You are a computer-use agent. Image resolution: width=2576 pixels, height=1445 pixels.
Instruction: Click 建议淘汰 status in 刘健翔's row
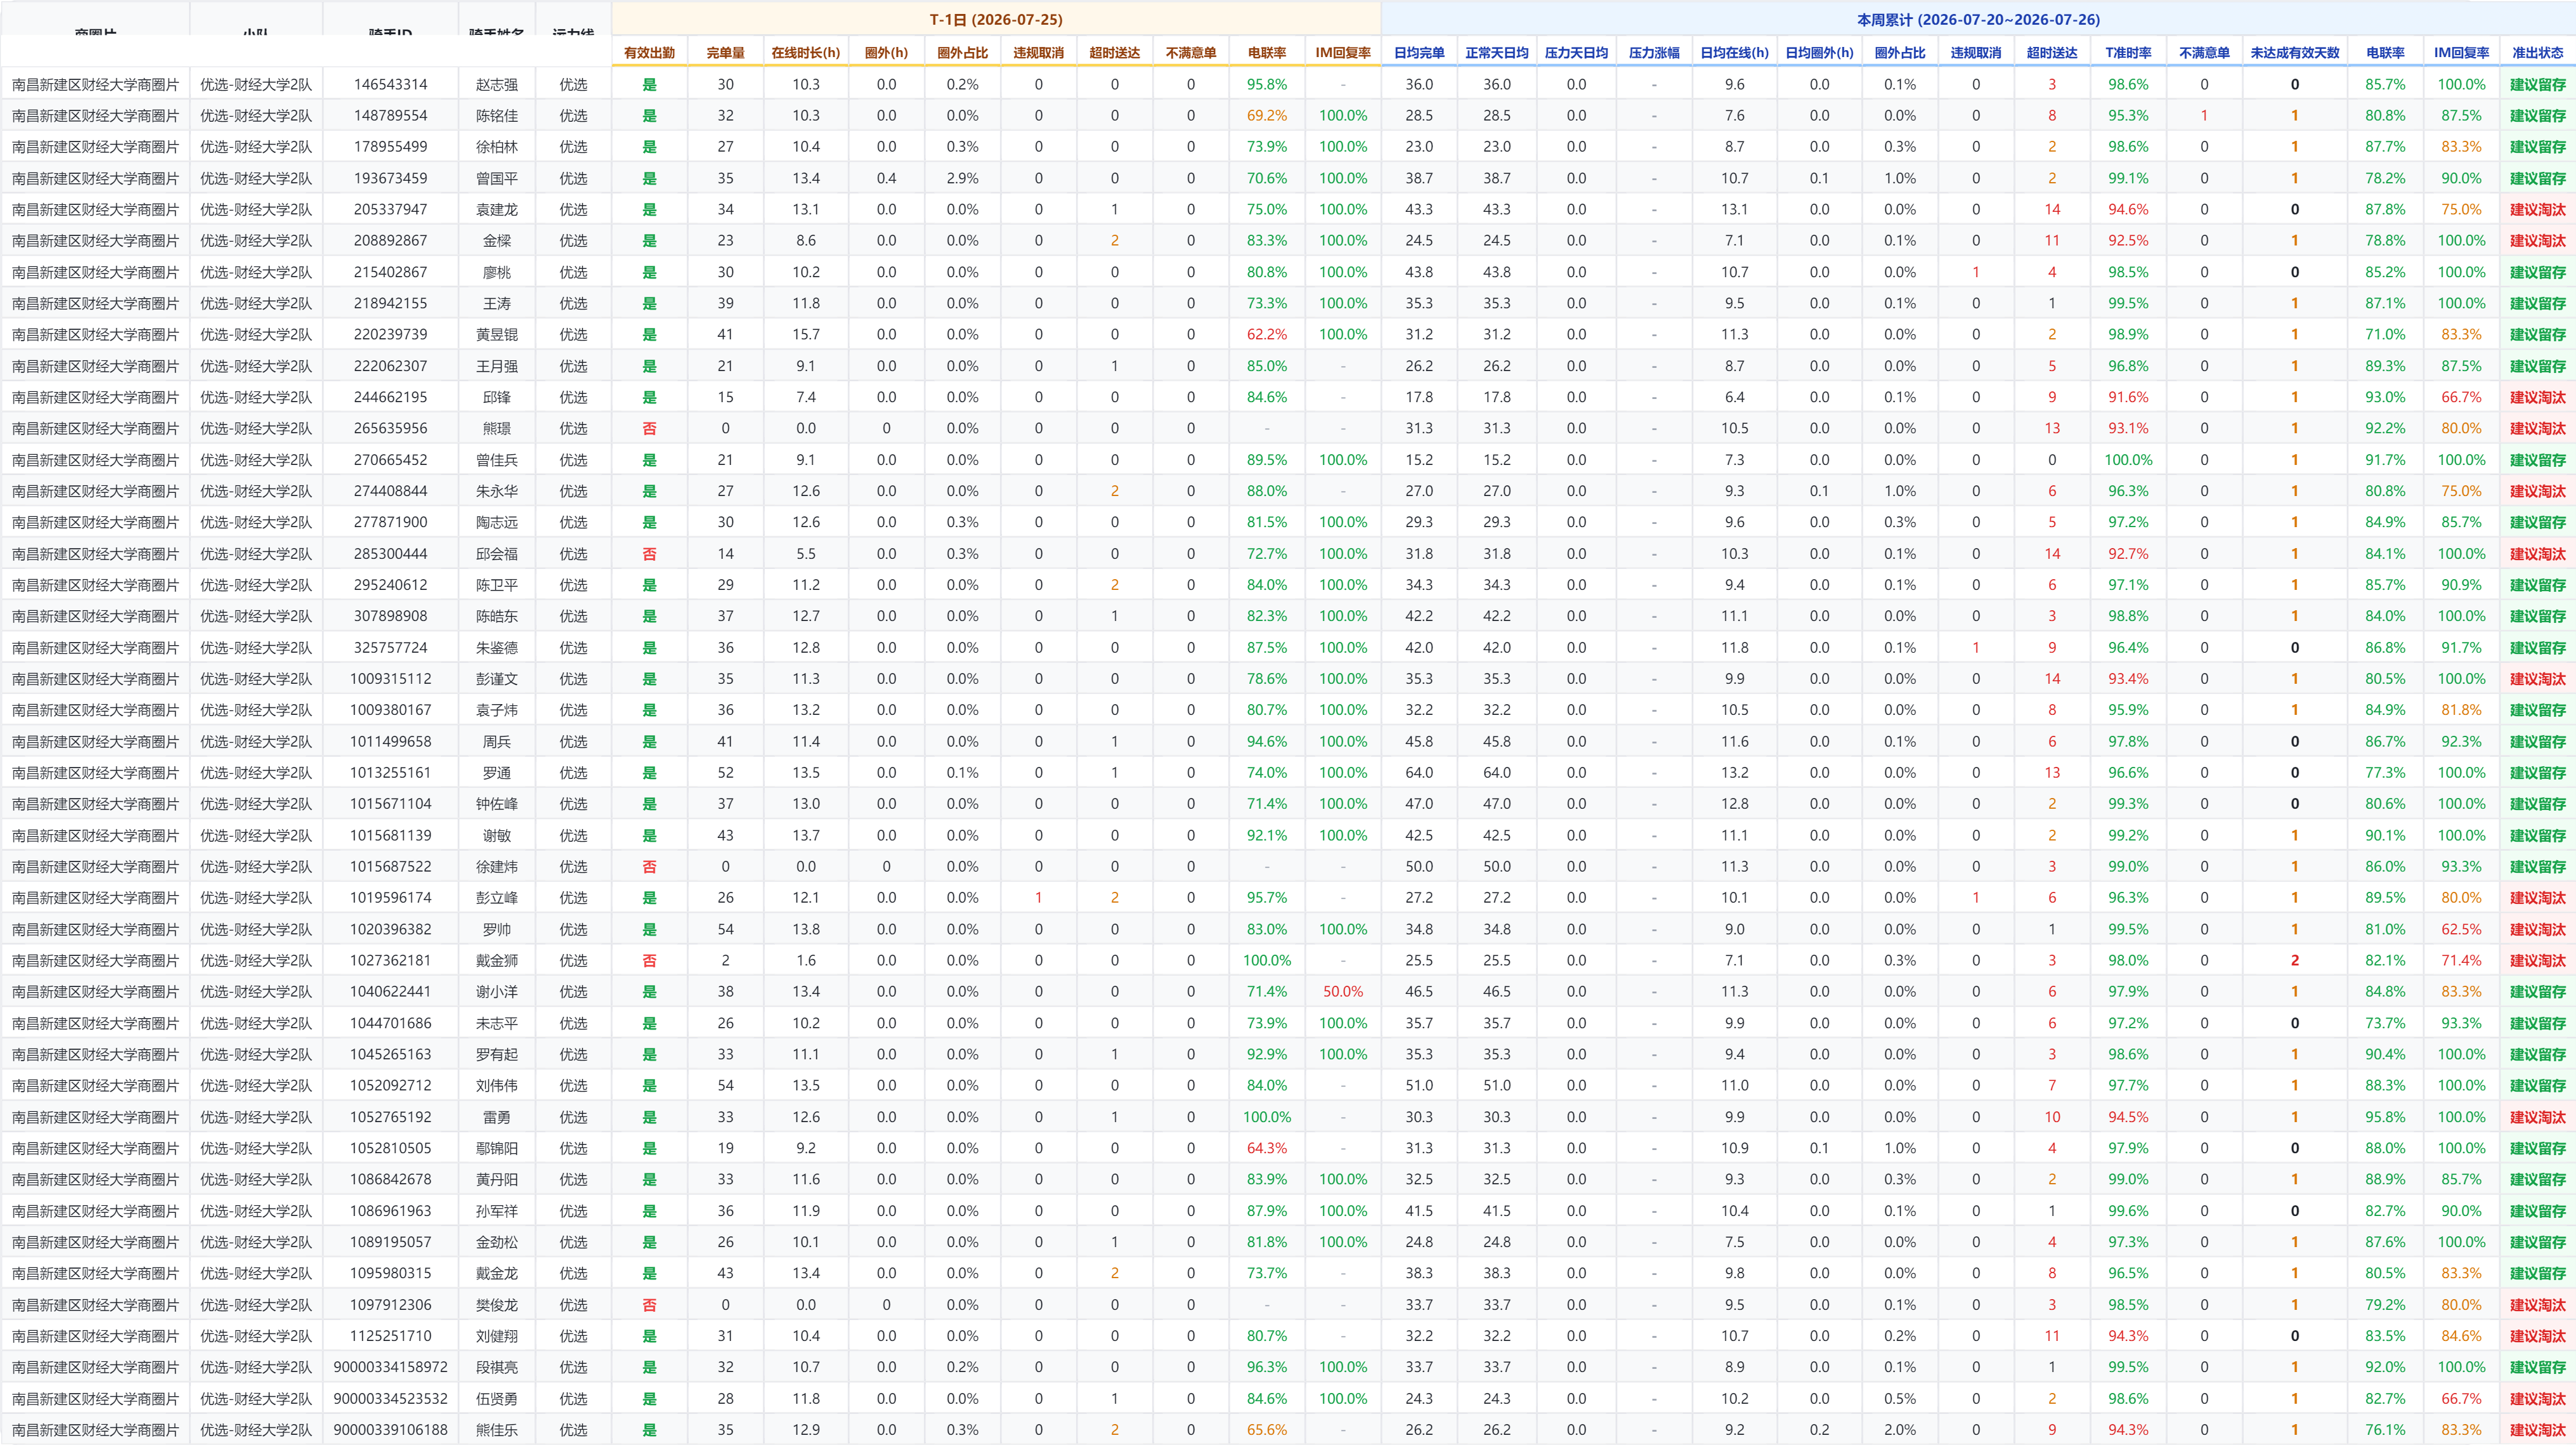click(x=2538, y=1336)
